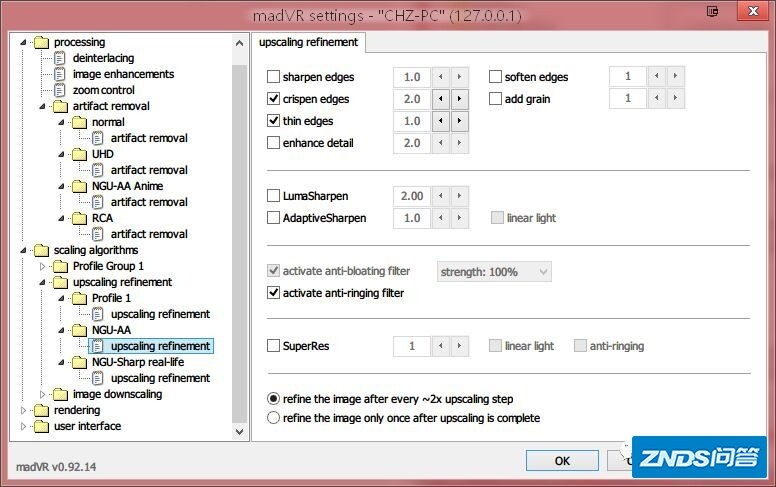
Task: Click the OK button
Action: (x=562, y=461)
